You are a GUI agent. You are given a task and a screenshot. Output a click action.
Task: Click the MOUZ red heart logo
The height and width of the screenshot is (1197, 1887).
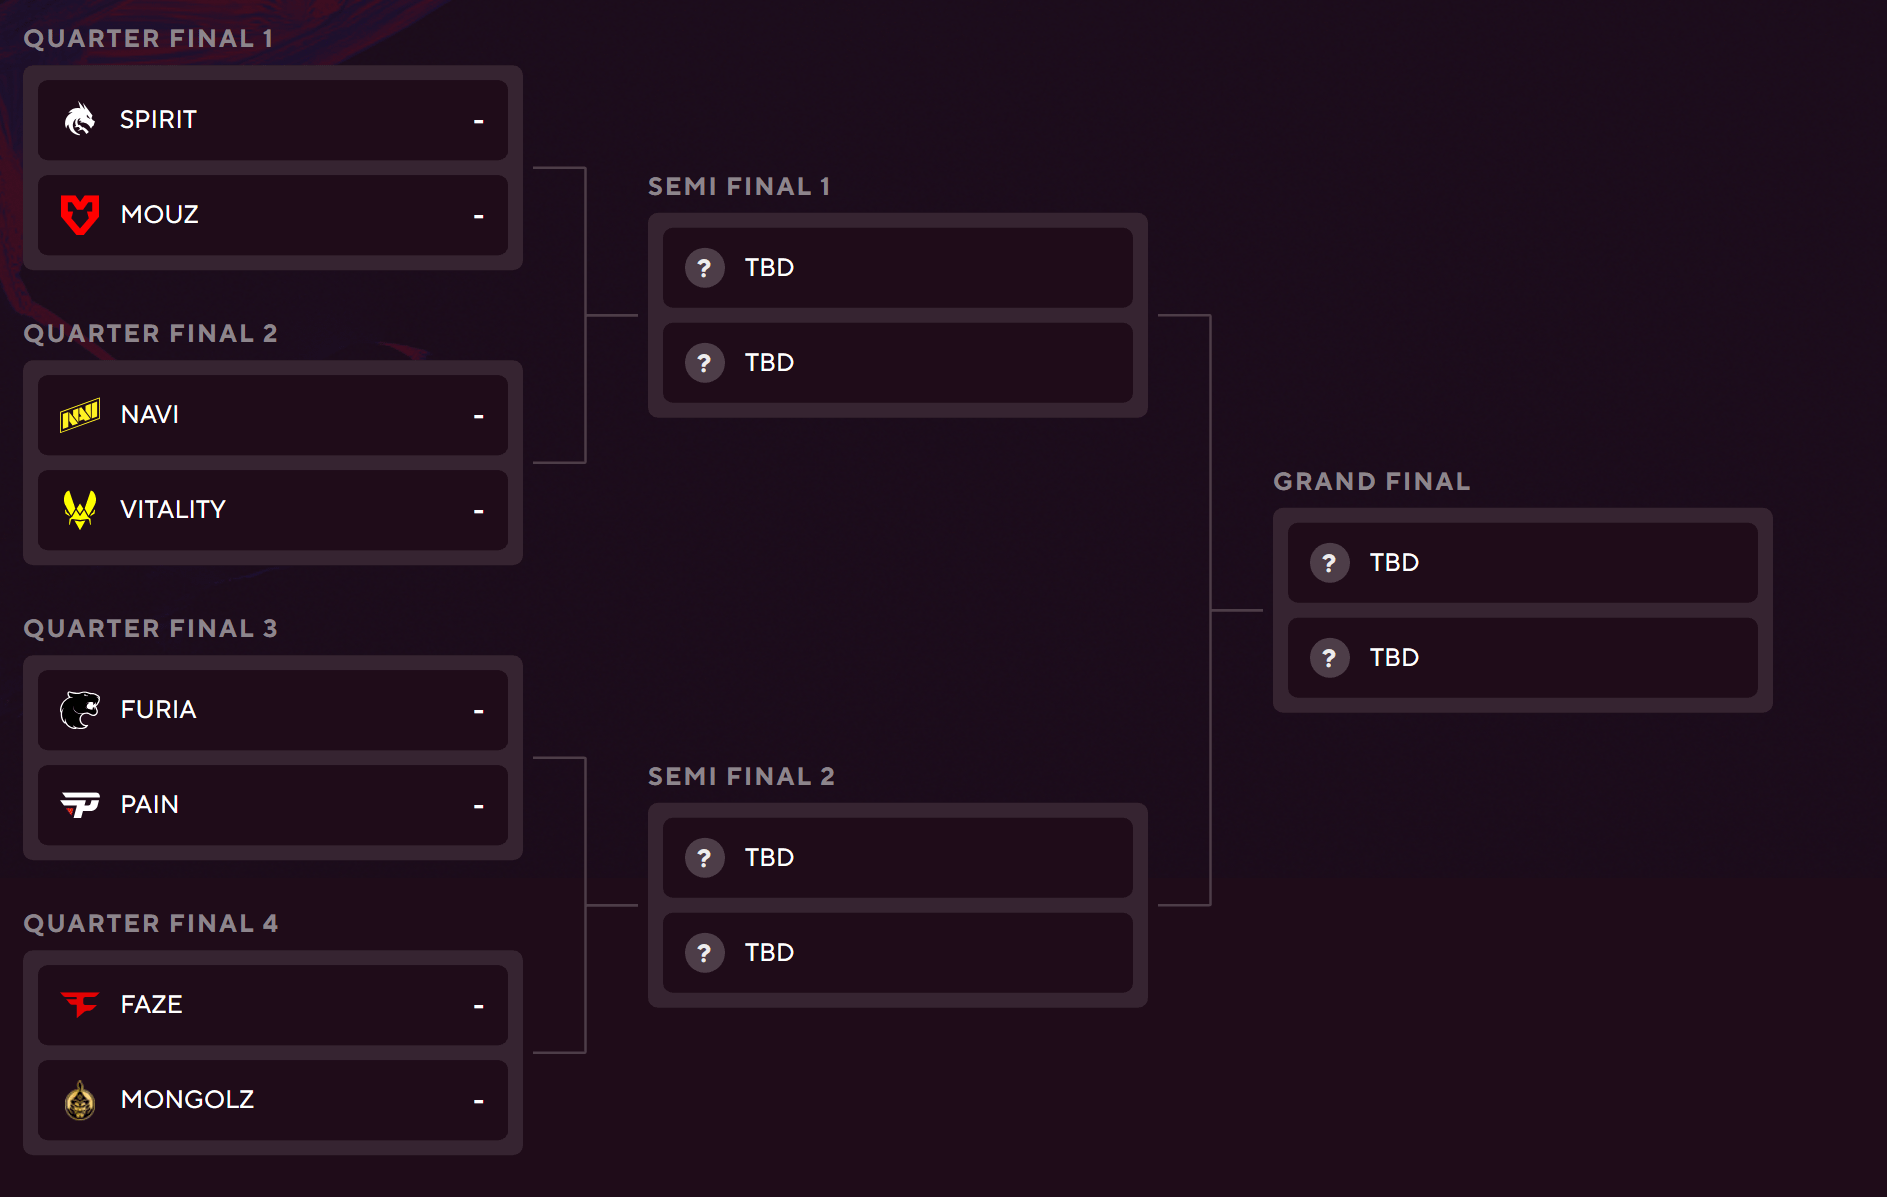(x=80, y=215)
